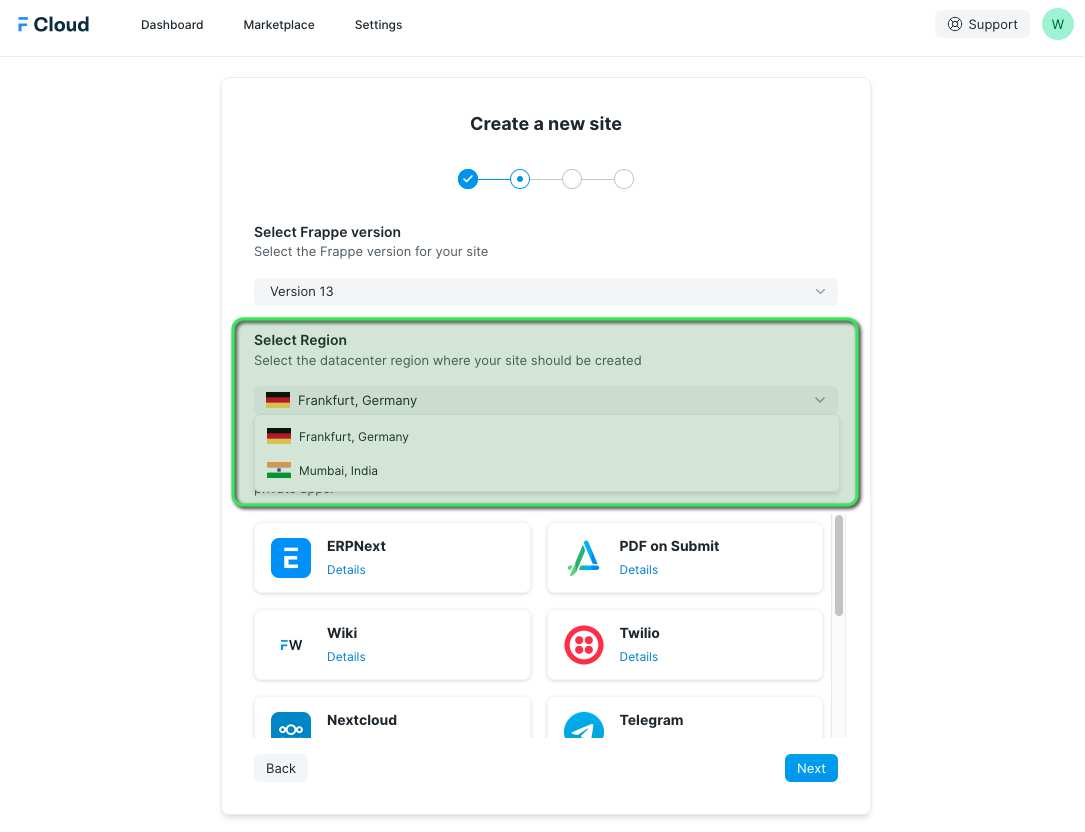Select the Wiki app card
The width and height of the screenshot is (1085, 832).
click(392, 645)
